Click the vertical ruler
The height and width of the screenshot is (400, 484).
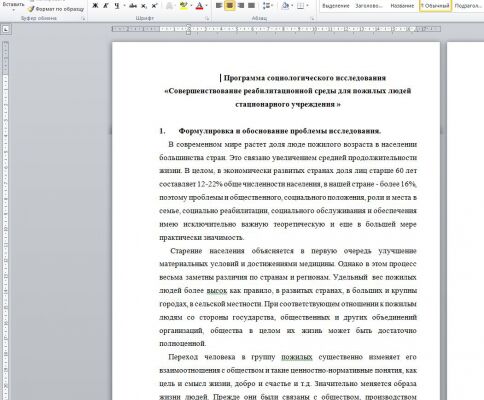coord(6,220)
